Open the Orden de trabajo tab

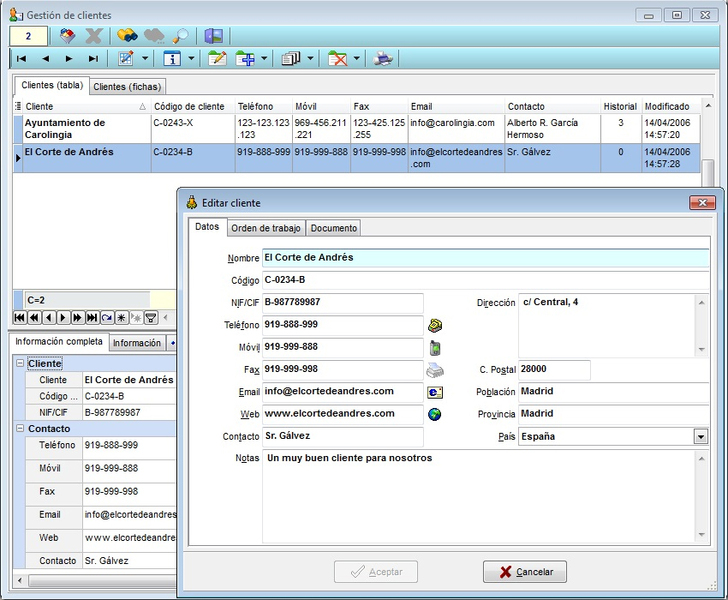pos(266,228)
